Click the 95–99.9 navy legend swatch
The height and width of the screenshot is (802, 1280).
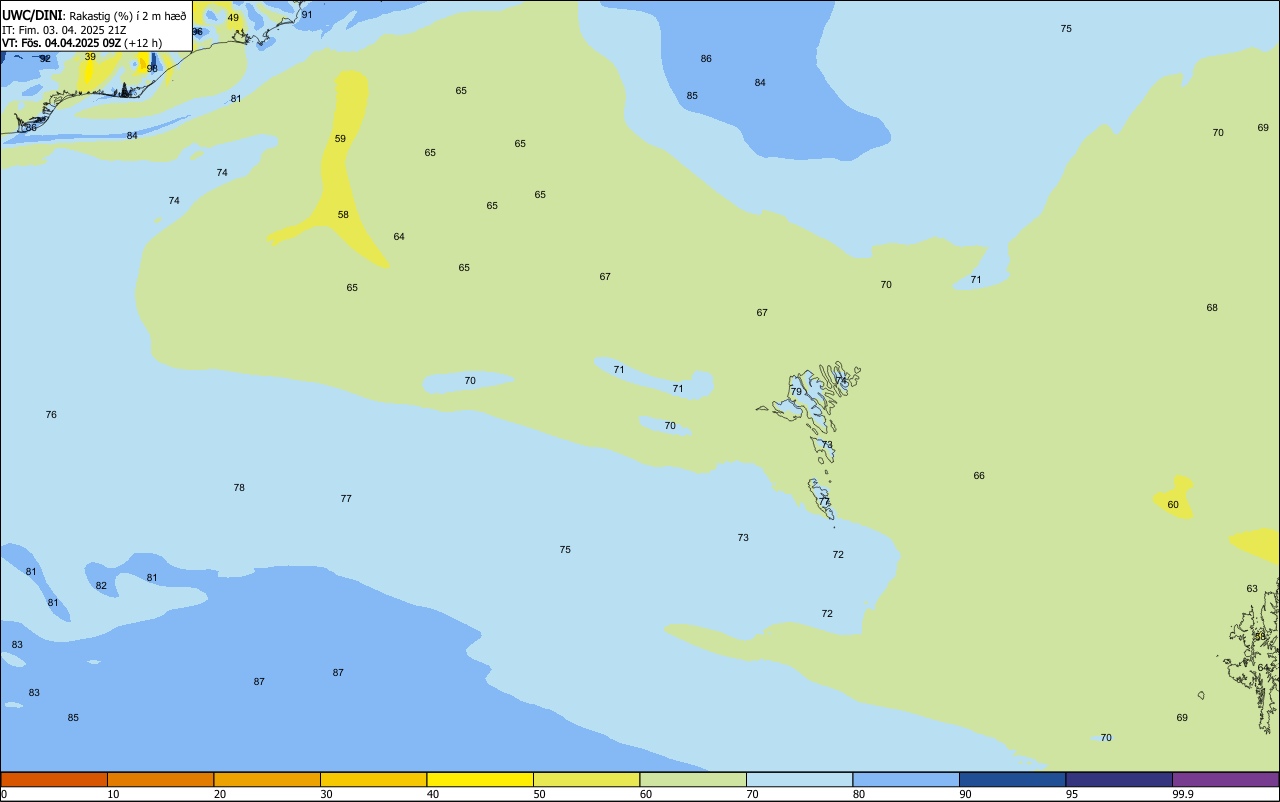[1119, 779]
